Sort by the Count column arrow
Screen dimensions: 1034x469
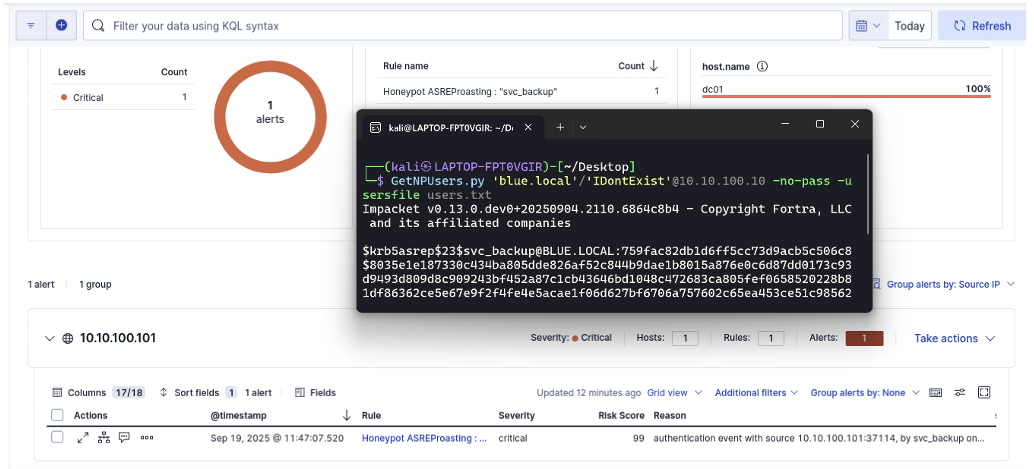tap(654, 66)
